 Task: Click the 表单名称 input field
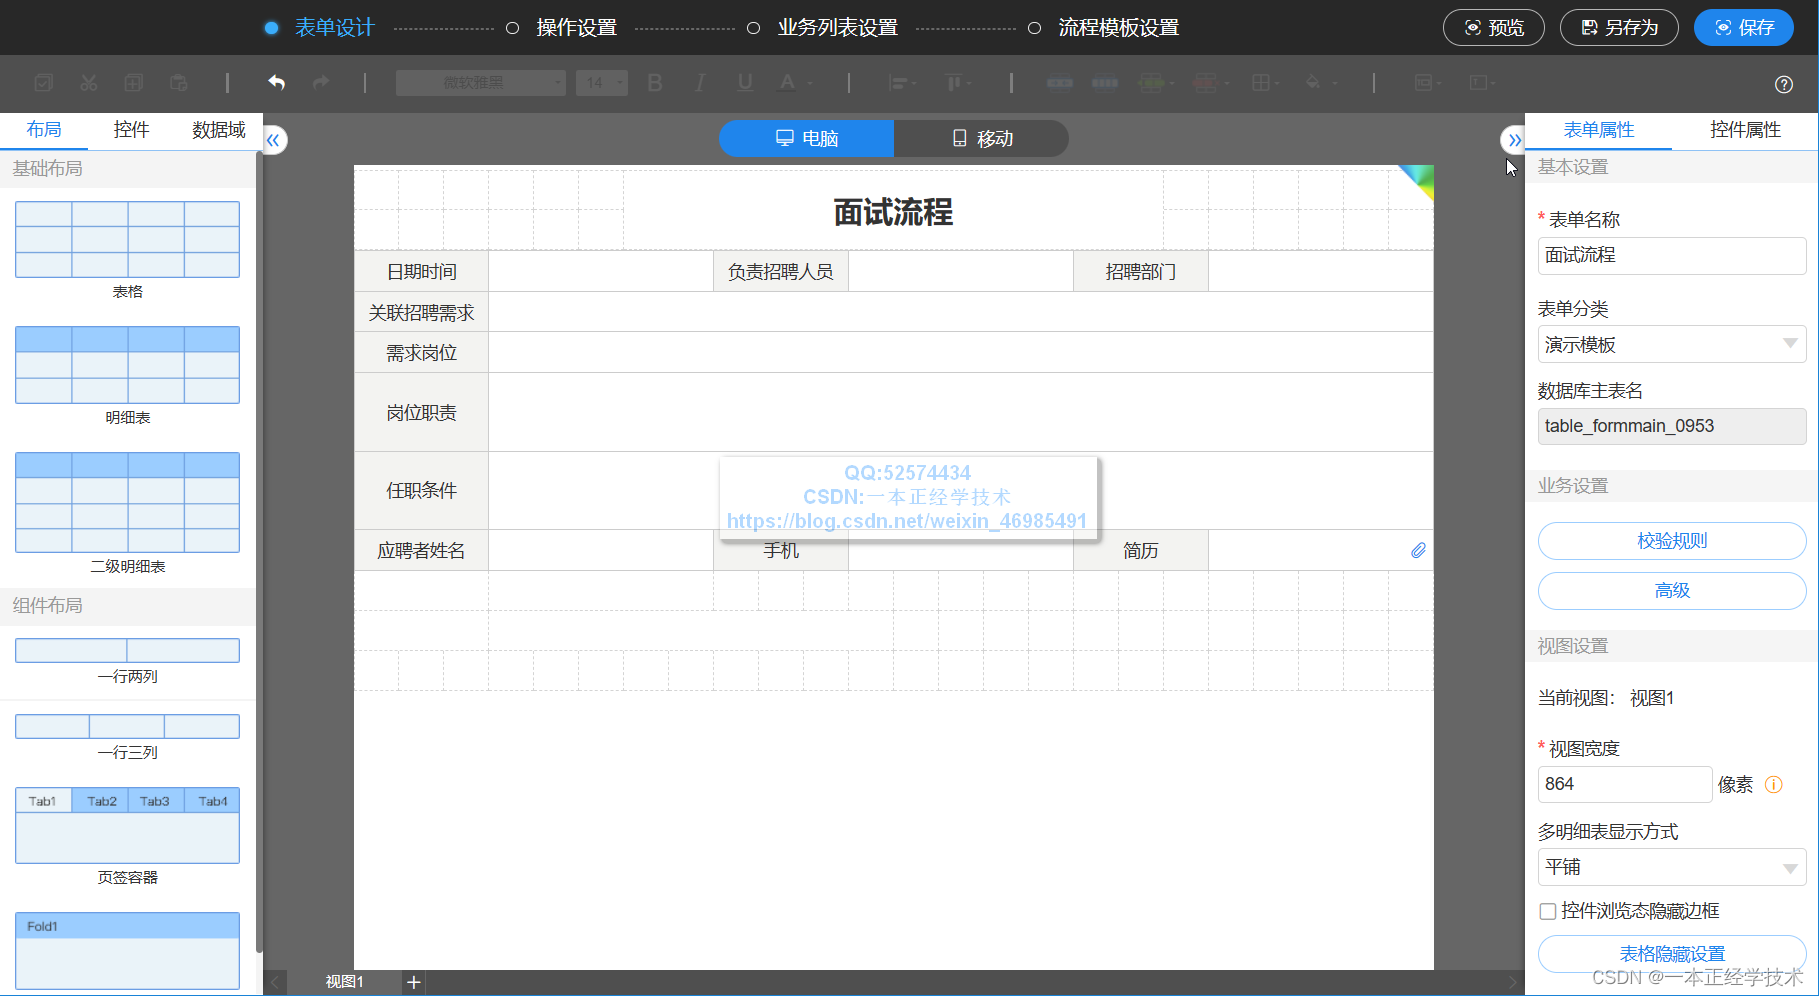[x=1671, y=256]
